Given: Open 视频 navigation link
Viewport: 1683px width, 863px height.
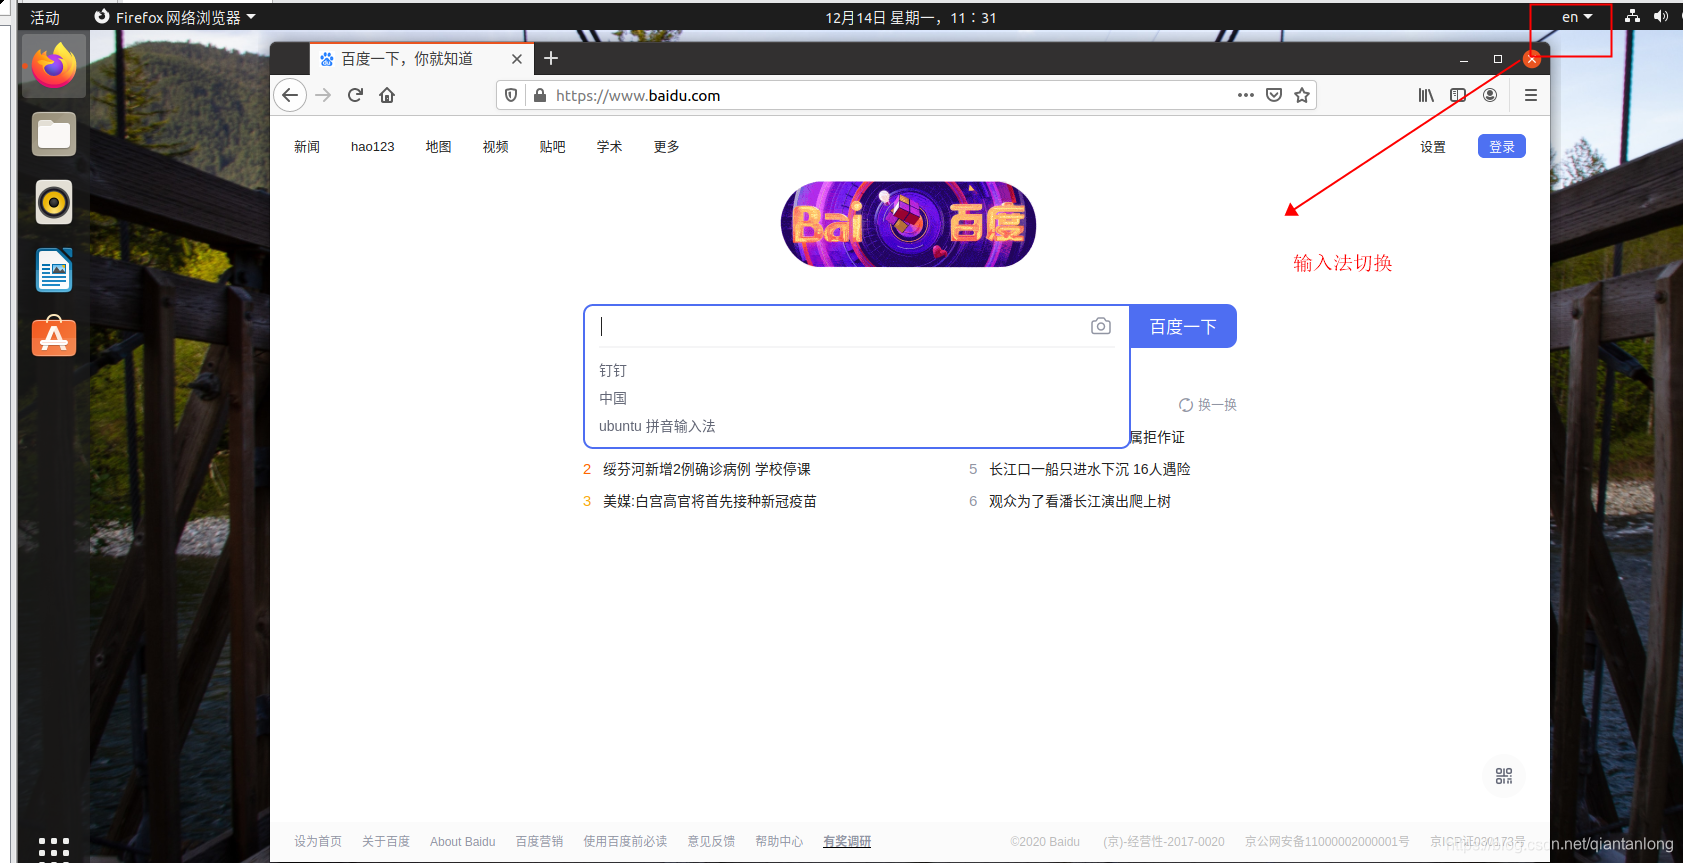Looking at the screenshot, I should point(495,146).
